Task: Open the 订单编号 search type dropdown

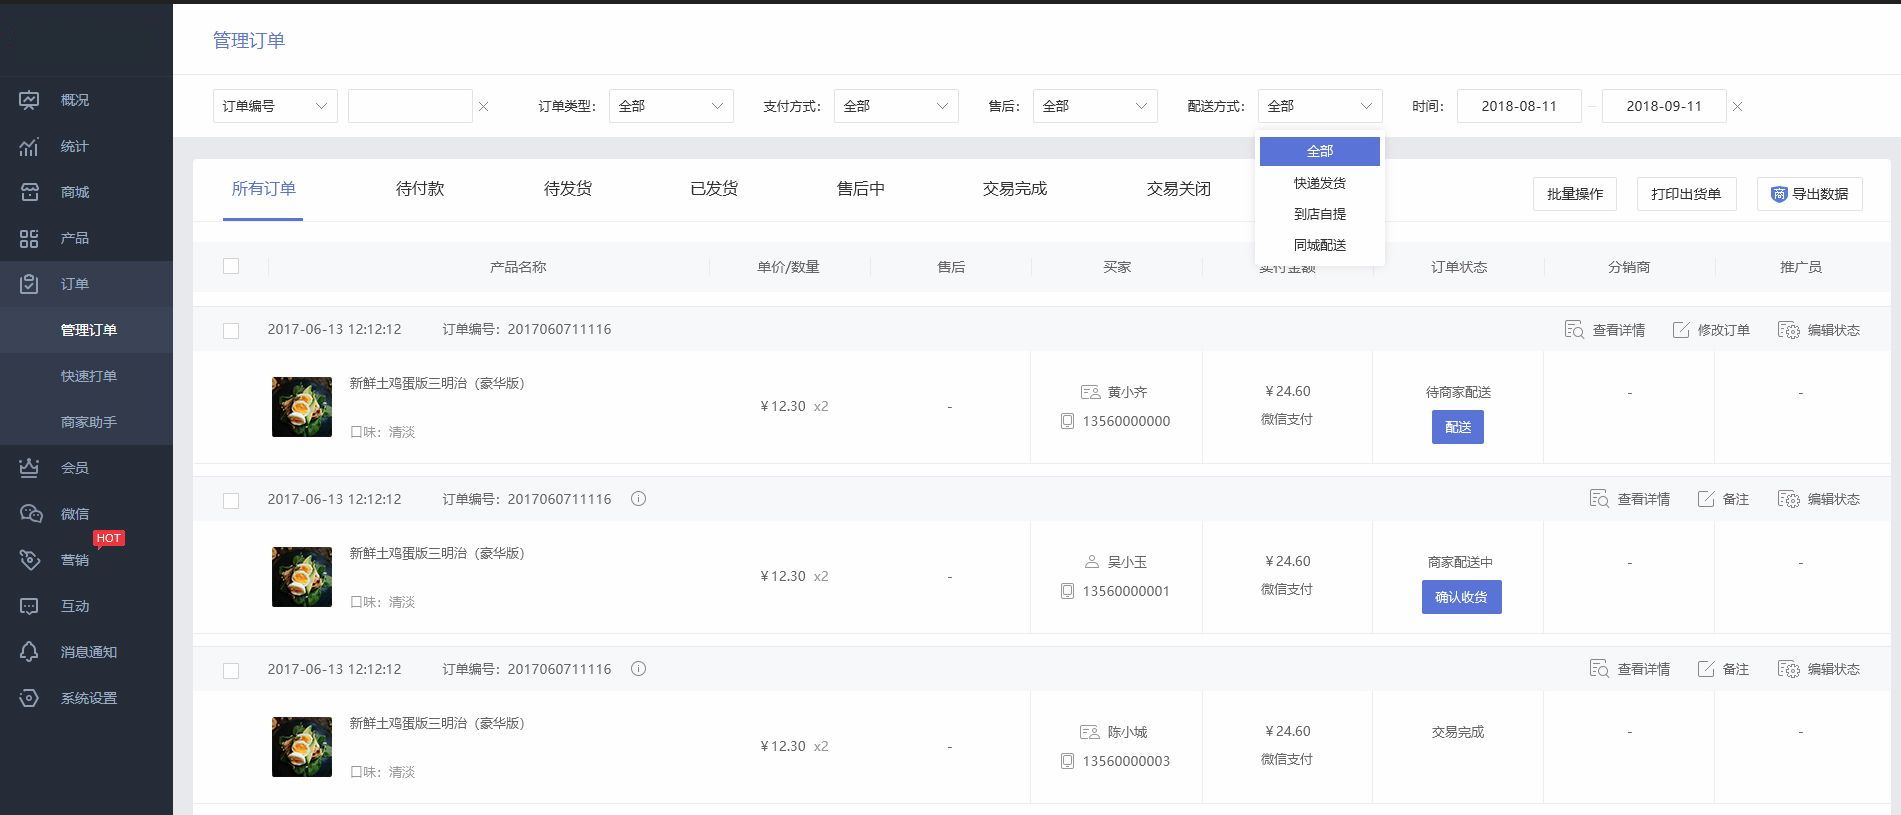Action: click(x=275, y=106)
